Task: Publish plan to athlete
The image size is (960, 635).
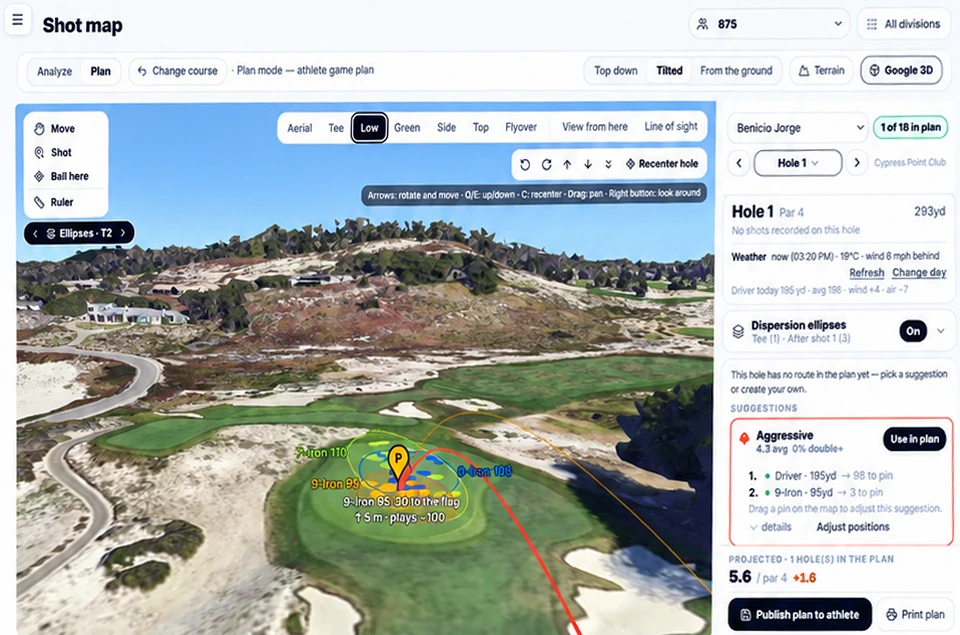Action: pos(800,614)
